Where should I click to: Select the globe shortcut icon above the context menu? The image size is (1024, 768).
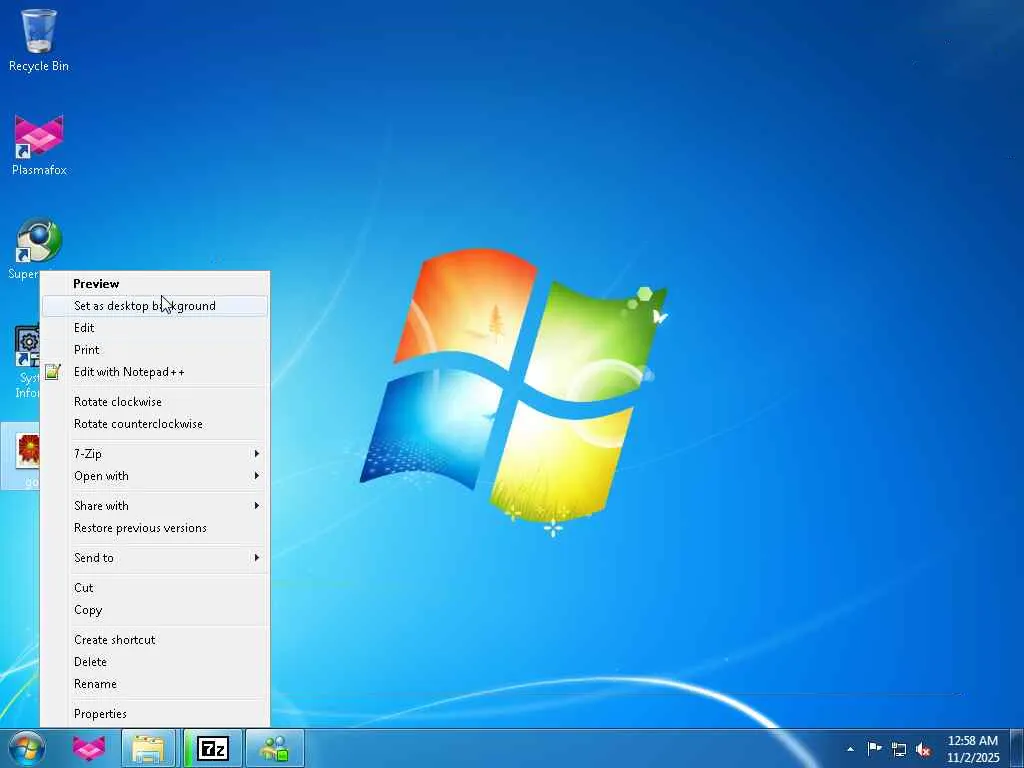pos(39,240)
